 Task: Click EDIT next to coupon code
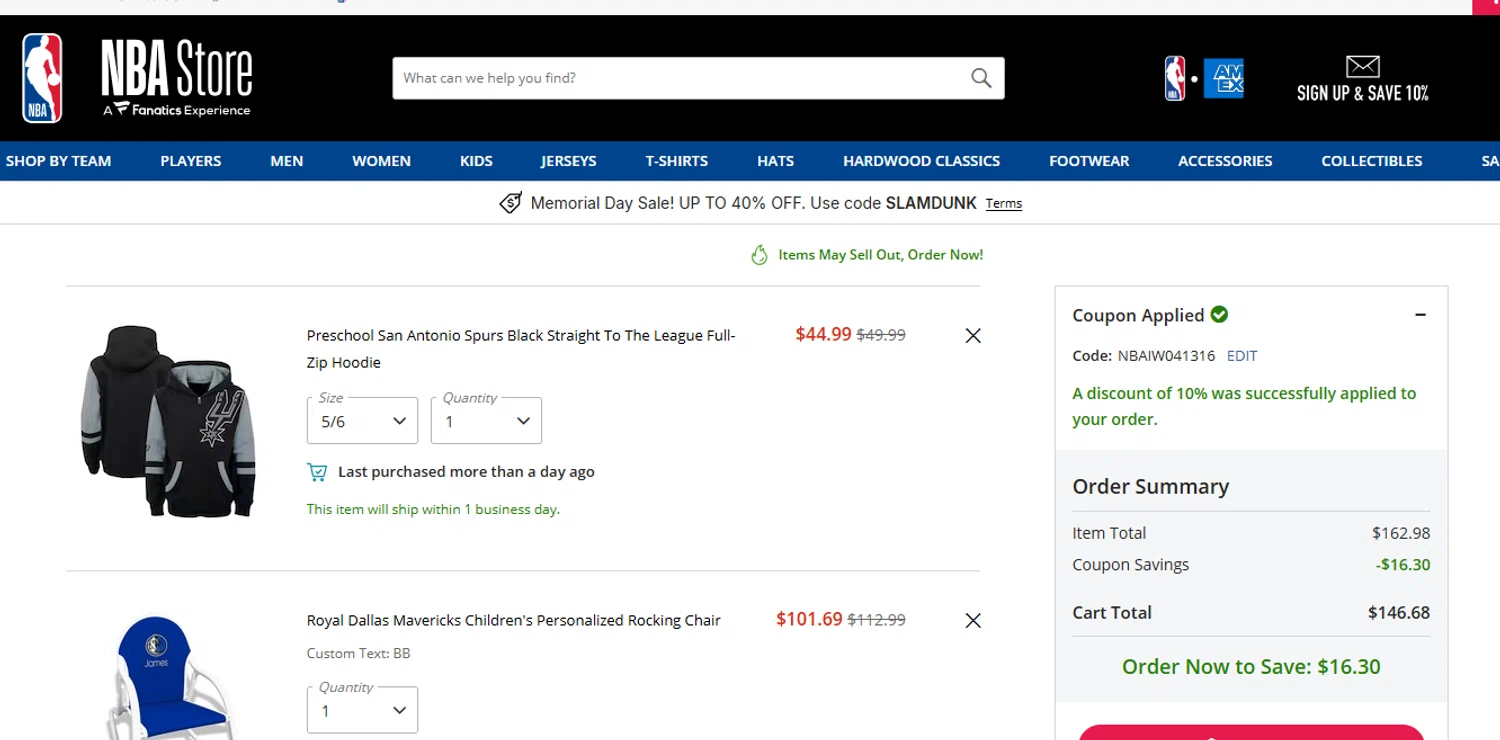click(x=1242, y=356)
